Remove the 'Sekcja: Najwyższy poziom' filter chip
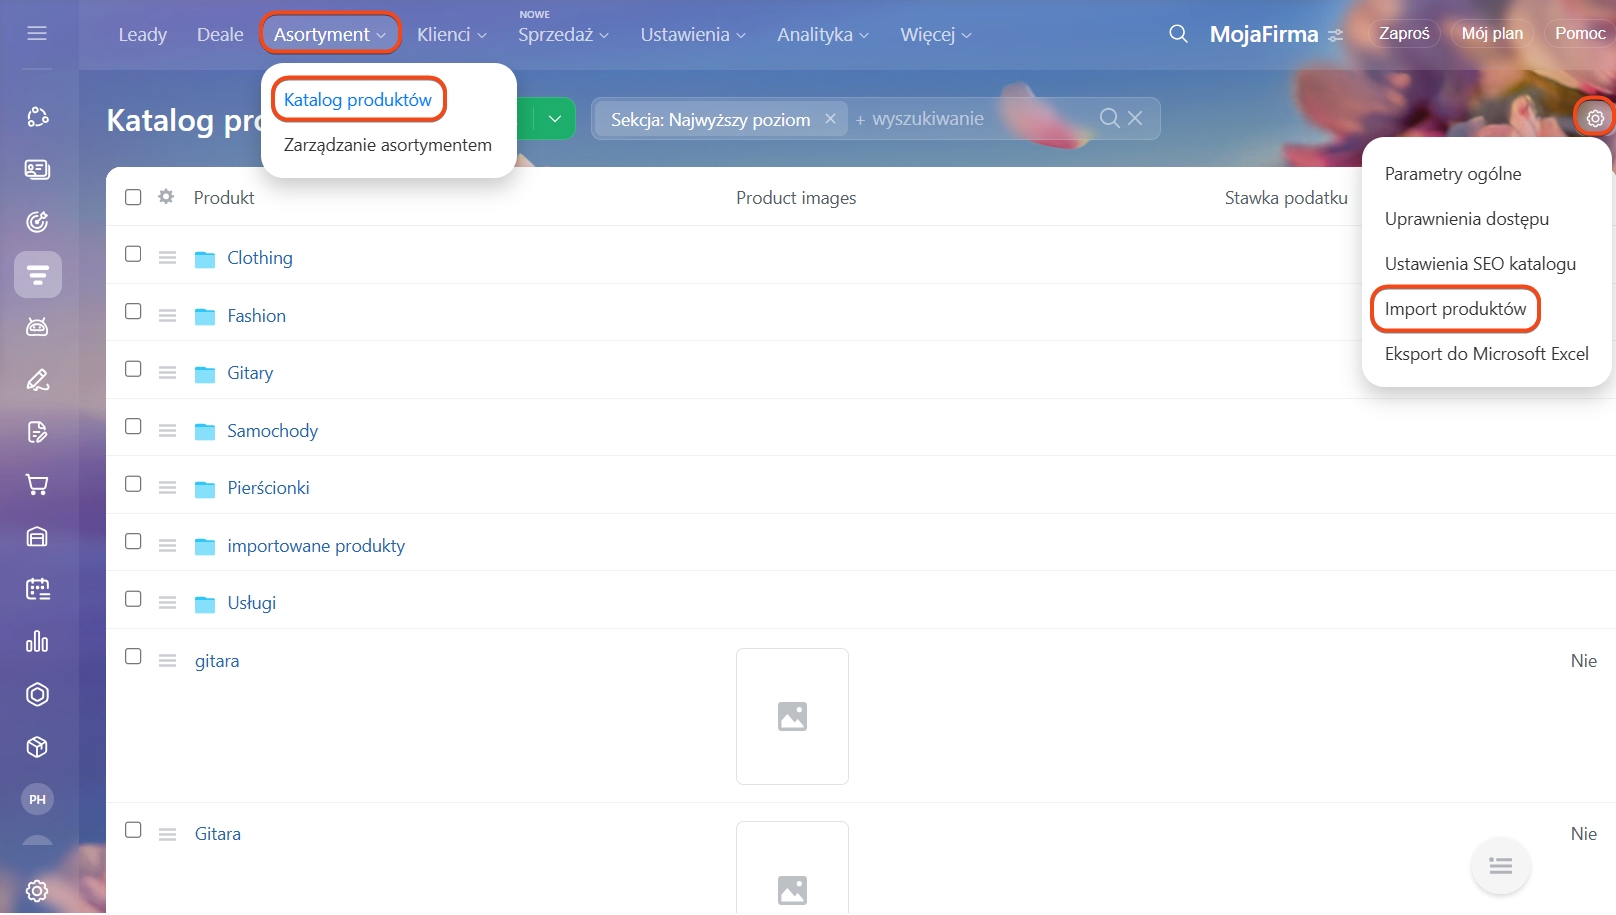Screen dimensions: 1616x915 click(830, 119)
